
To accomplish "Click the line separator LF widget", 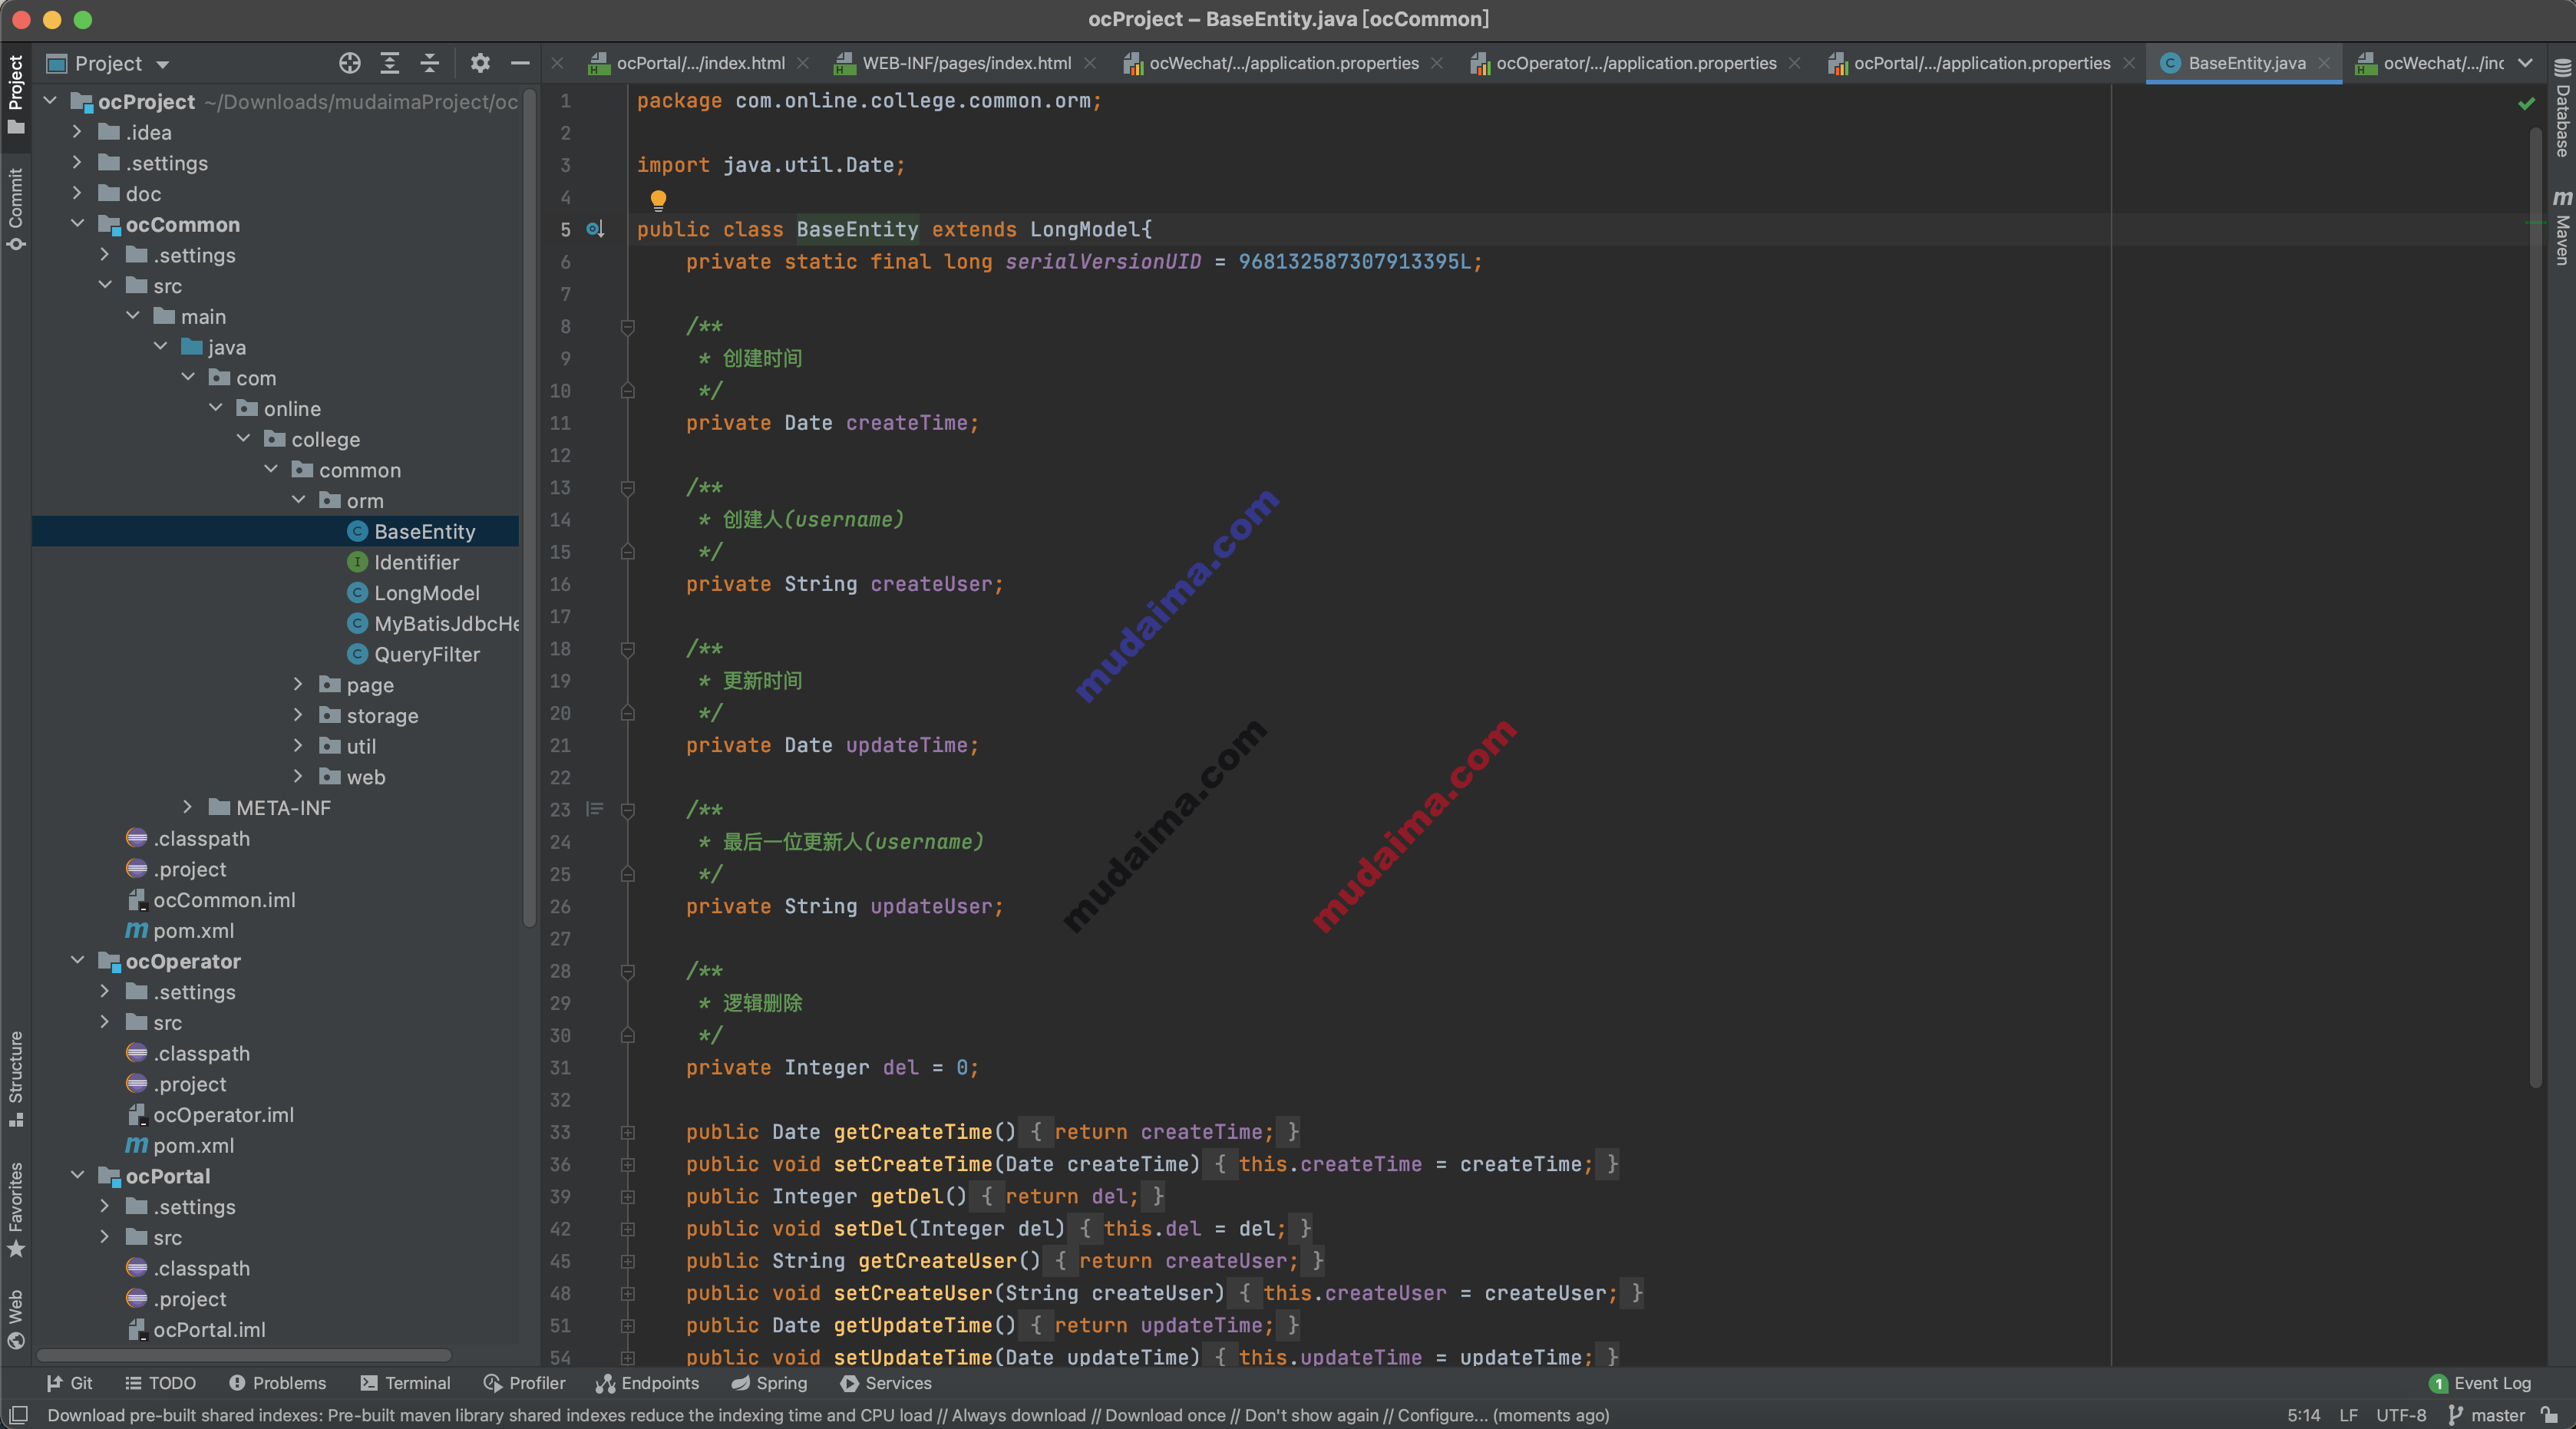I will click(x=2349, y=1415).
